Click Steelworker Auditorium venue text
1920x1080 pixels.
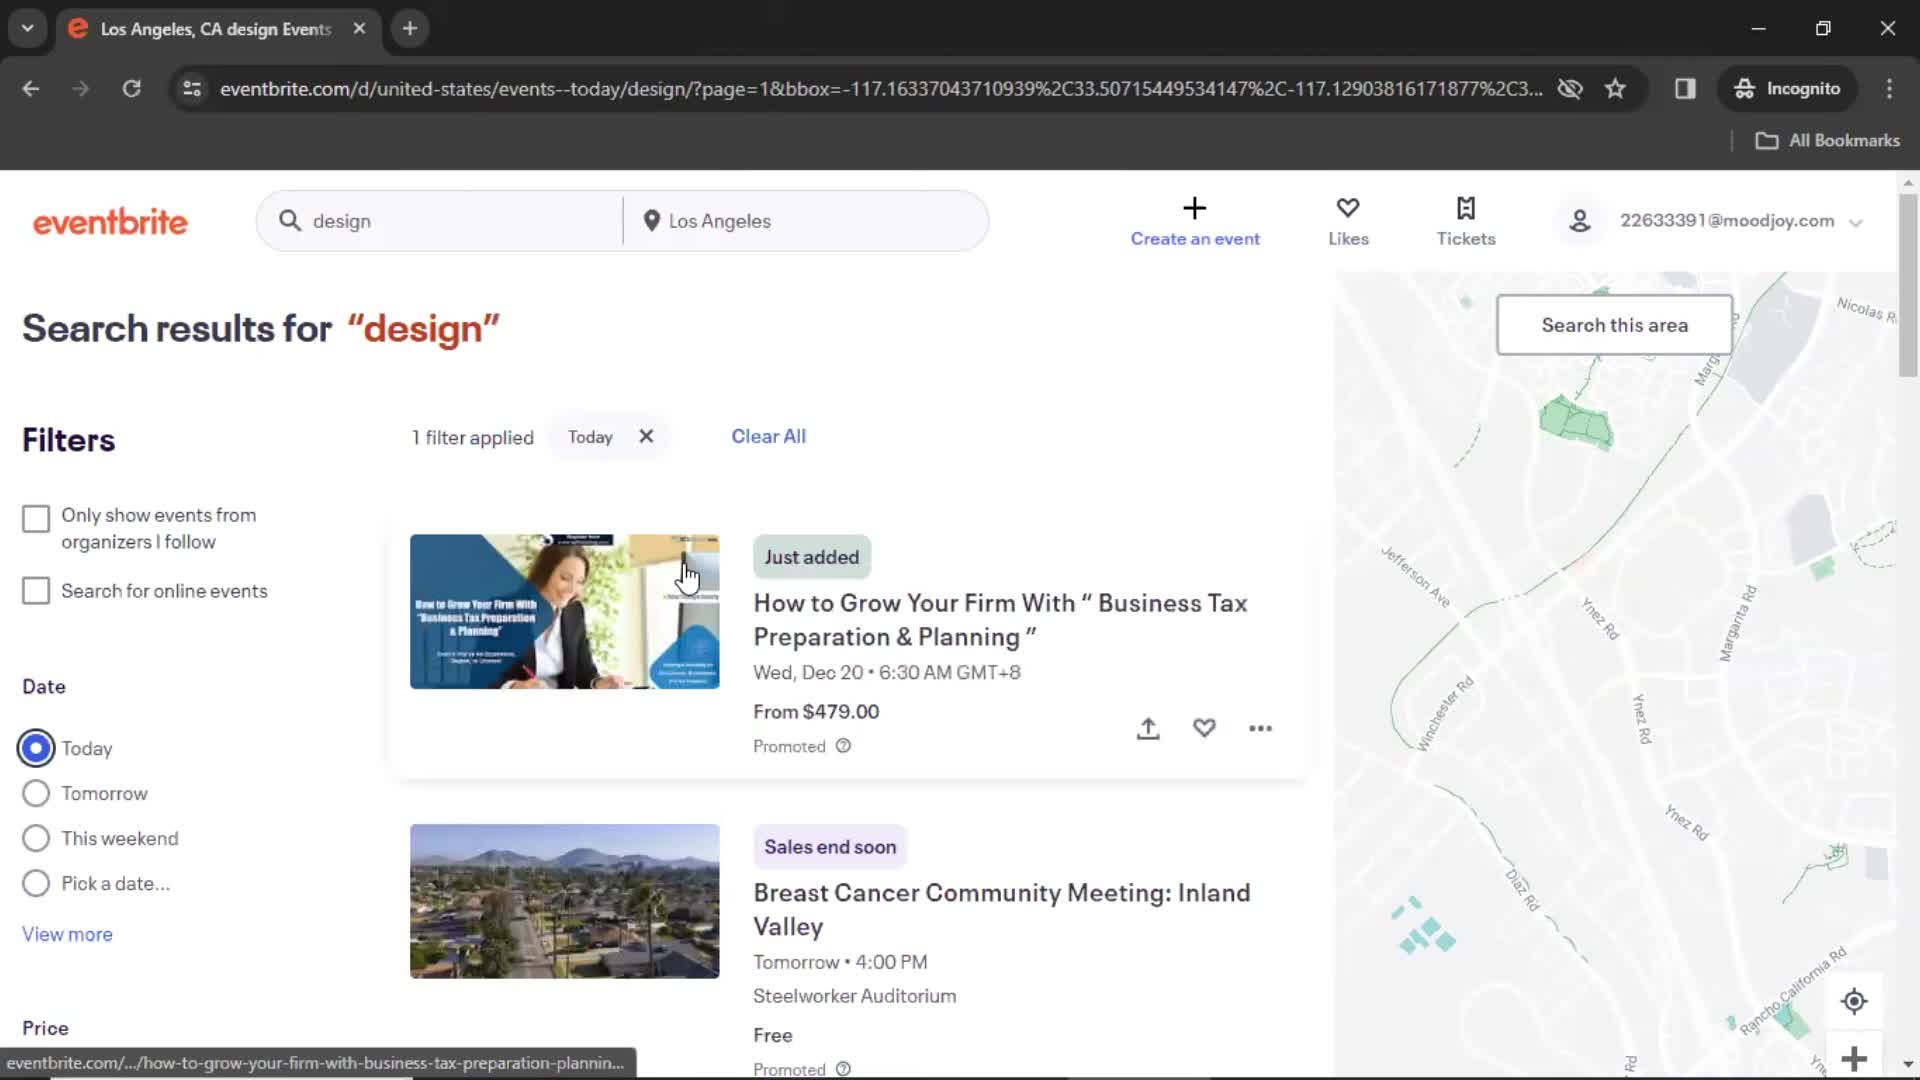[x=854, y=996]
